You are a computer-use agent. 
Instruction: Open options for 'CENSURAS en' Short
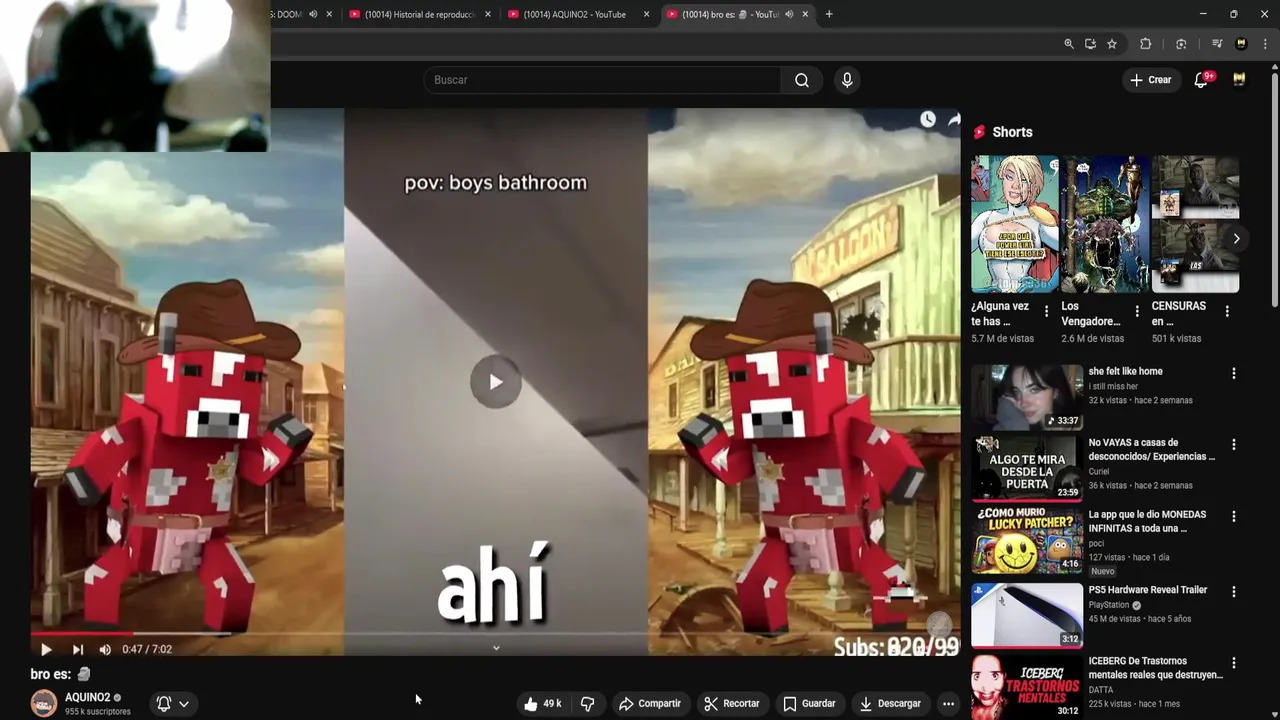(1227, 311)
